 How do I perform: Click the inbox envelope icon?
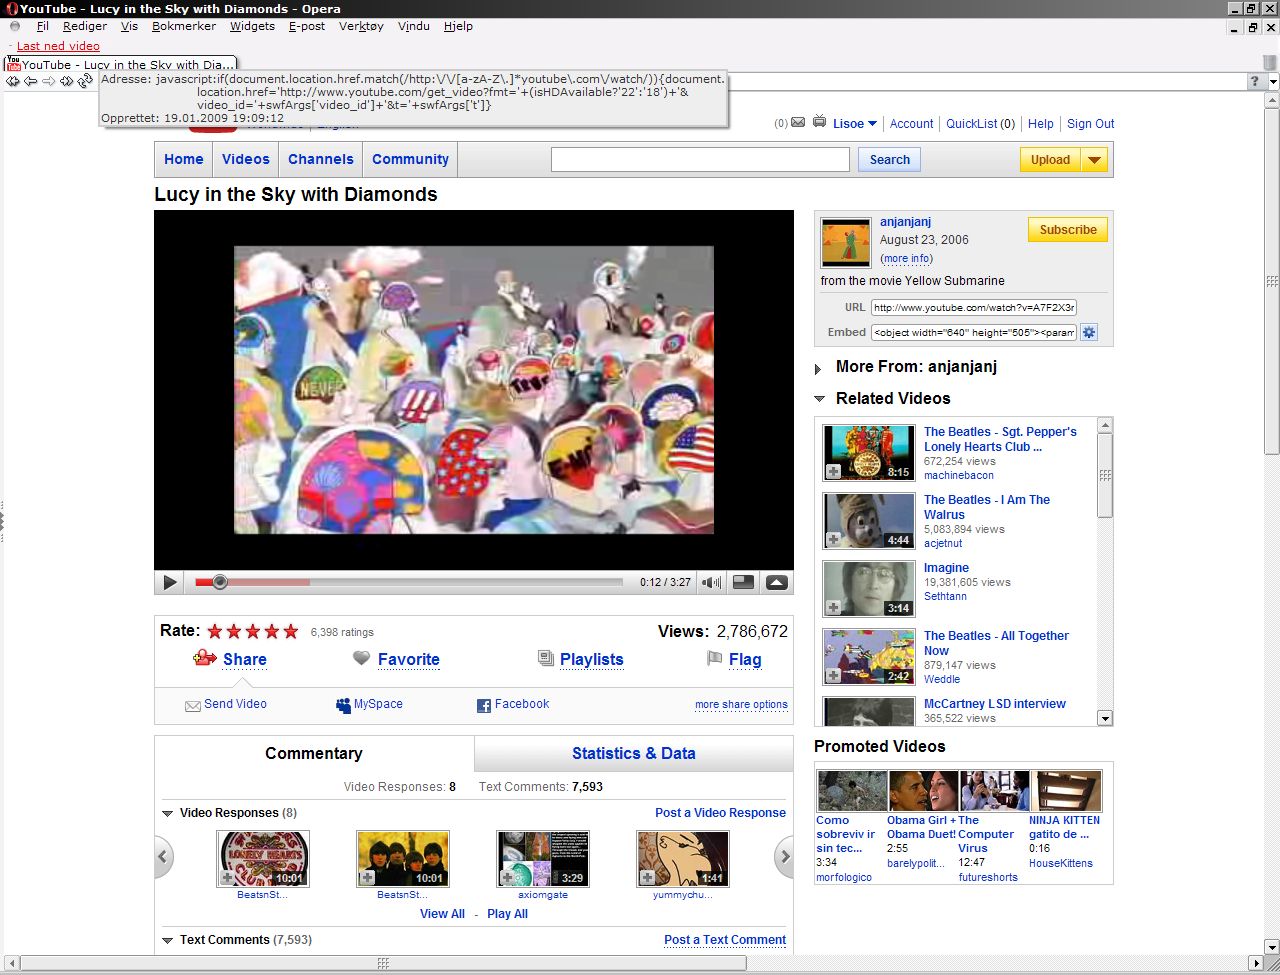(798, 123)
